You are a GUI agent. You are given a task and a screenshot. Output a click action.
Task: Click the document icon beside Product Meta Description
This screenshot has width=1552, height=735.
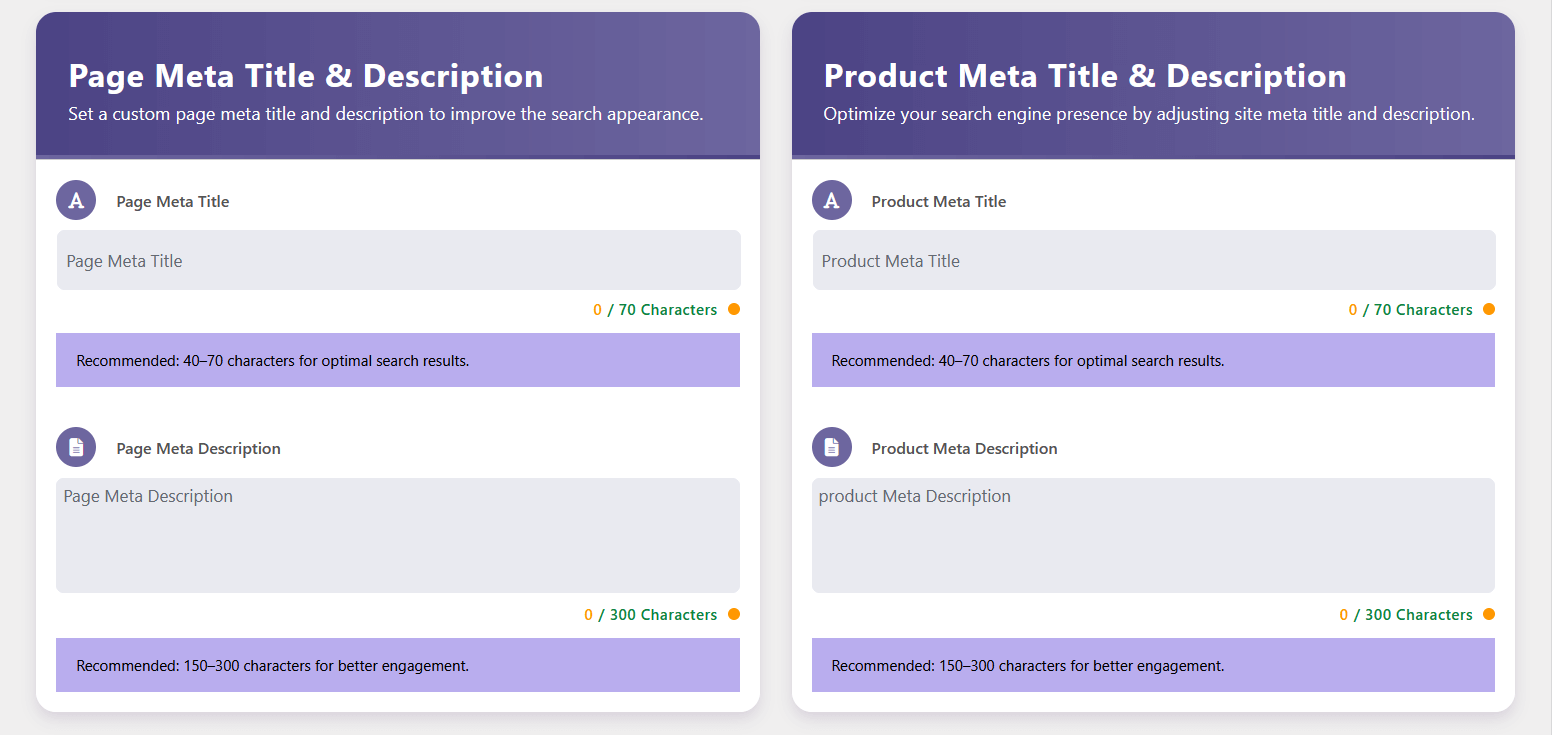click(x=831, y=447)
